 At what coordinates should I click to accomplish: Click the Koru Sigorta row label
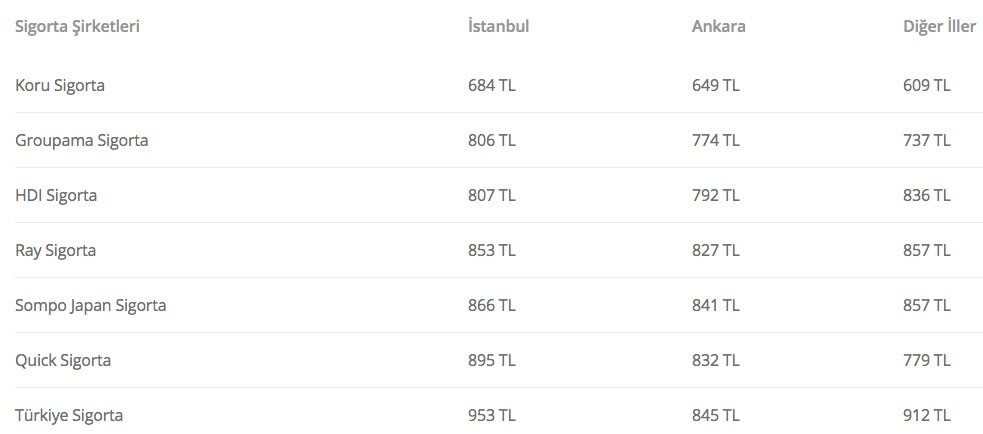(60, 85)
